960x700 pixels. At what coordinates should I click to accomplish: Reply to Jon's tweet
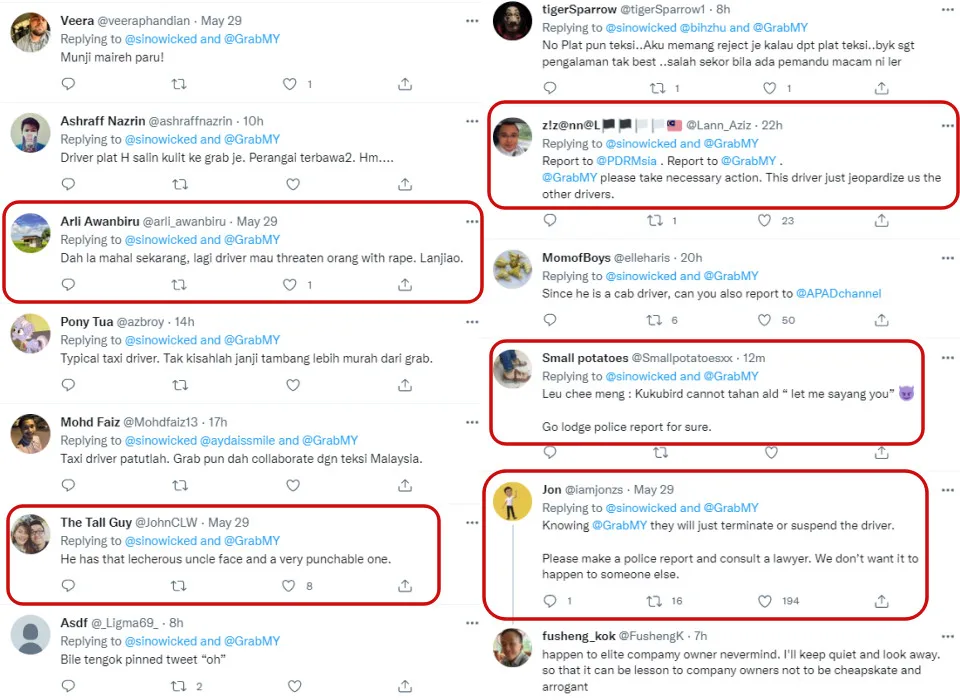(549, 601)
